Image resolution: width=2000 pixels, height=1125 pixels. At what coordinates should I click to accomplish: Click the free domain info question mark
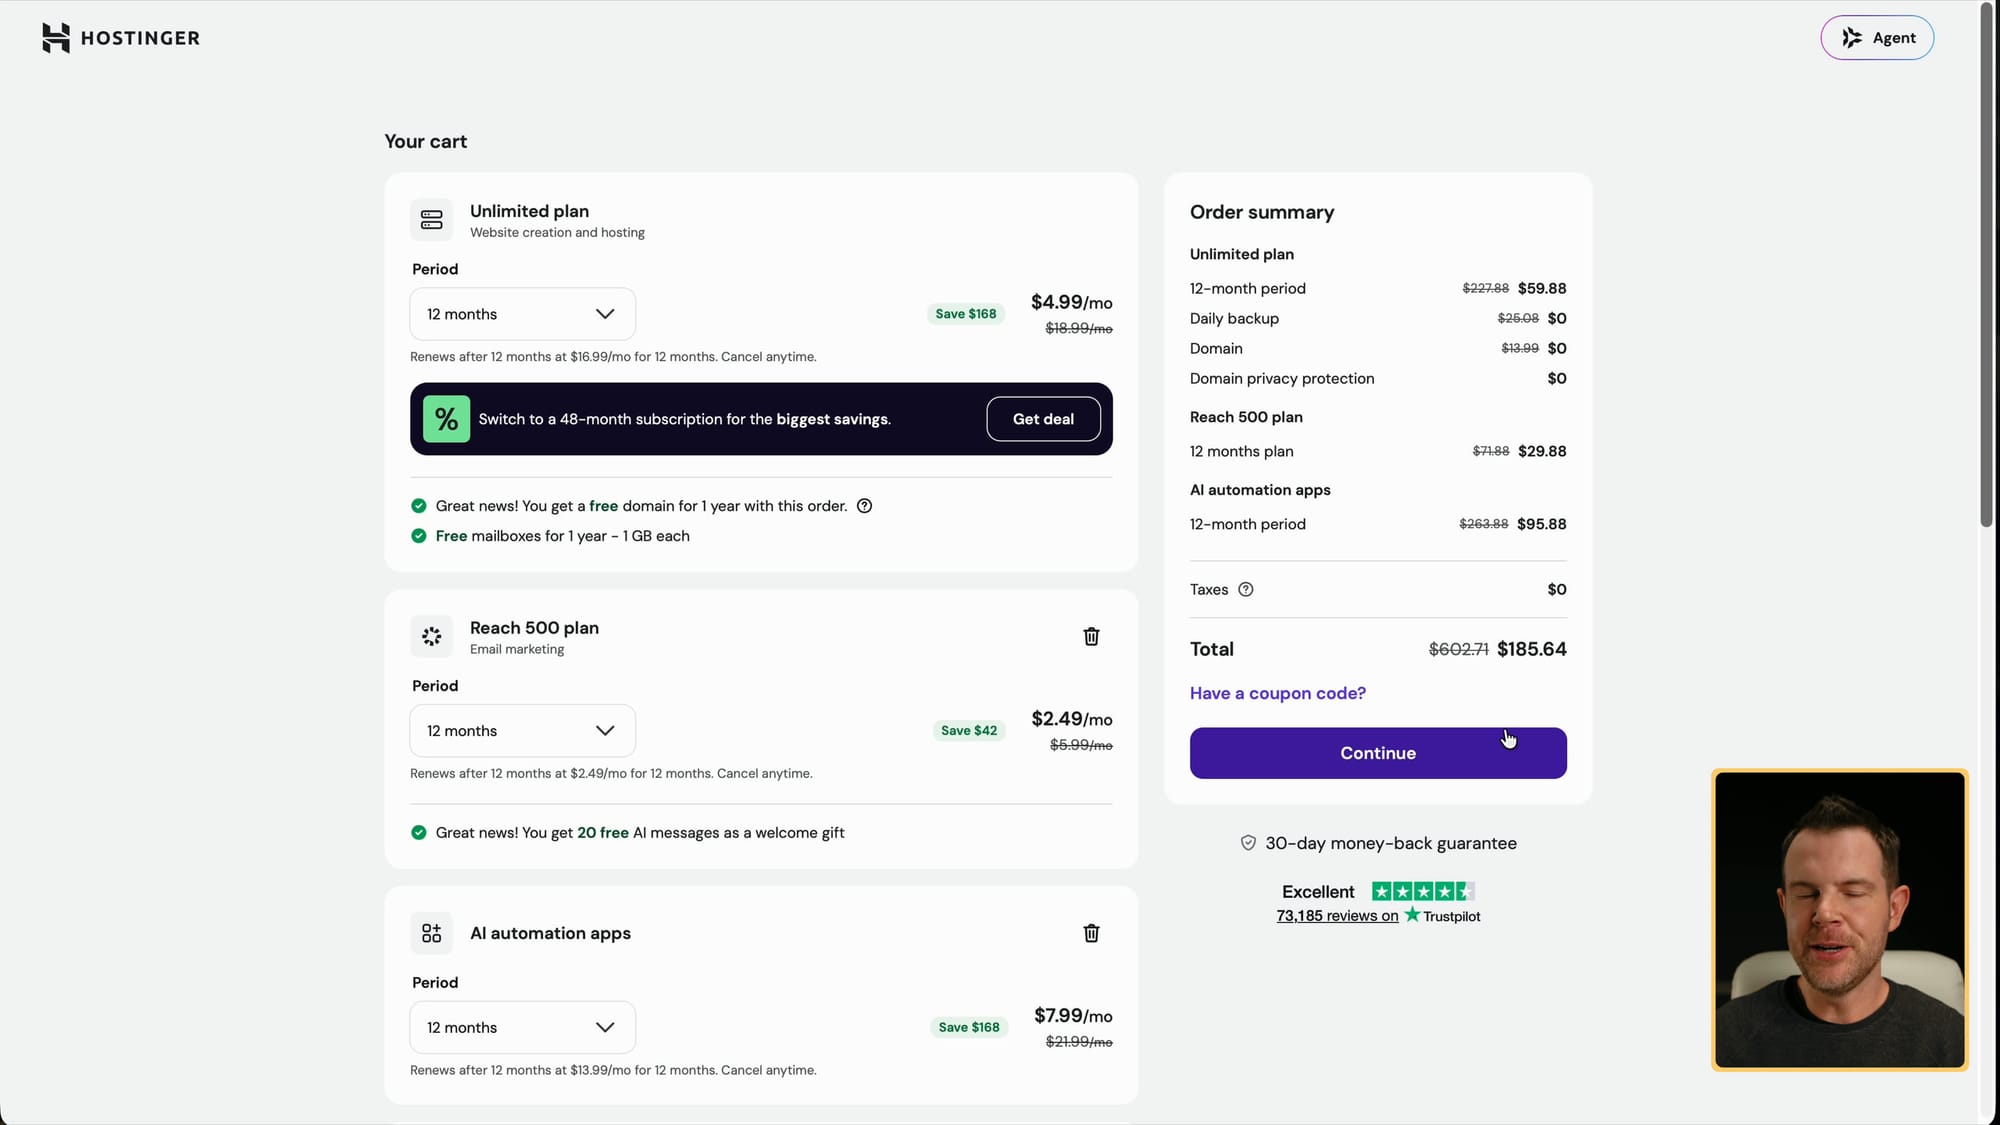click(x=865, y=506)
